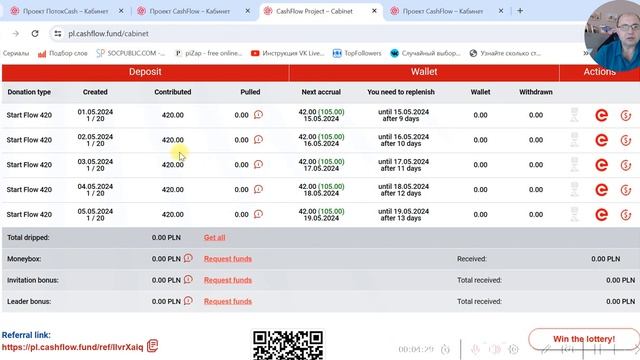Reload the page with the browser refresh button
Viewport: 640px width, 360px height.
click(35, 33)
